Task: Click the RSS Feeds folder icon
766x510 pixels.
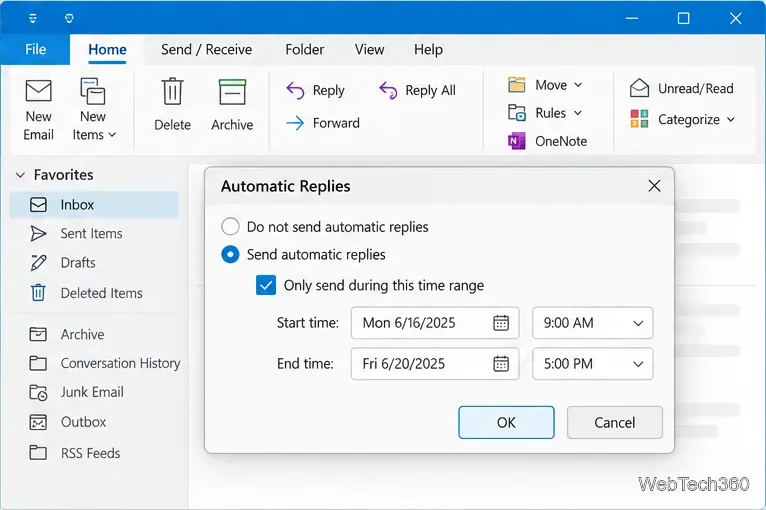Action: (x=38, y=453)
